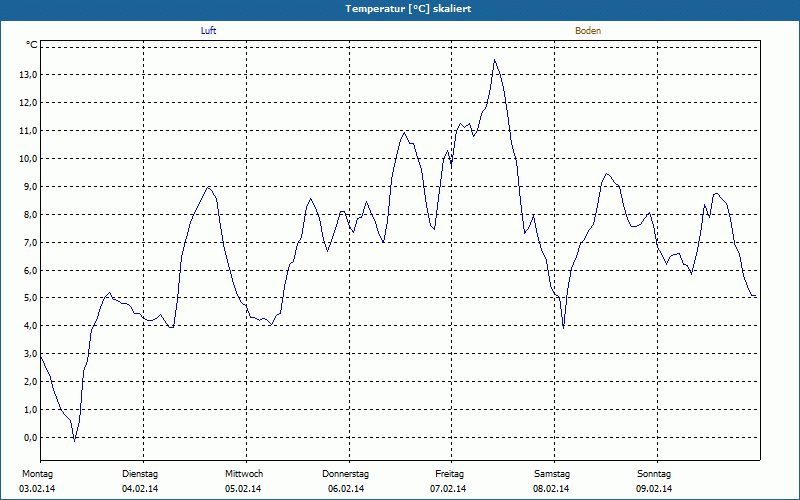Select the 9,0 y-axis value

click(x=30, y=187)
